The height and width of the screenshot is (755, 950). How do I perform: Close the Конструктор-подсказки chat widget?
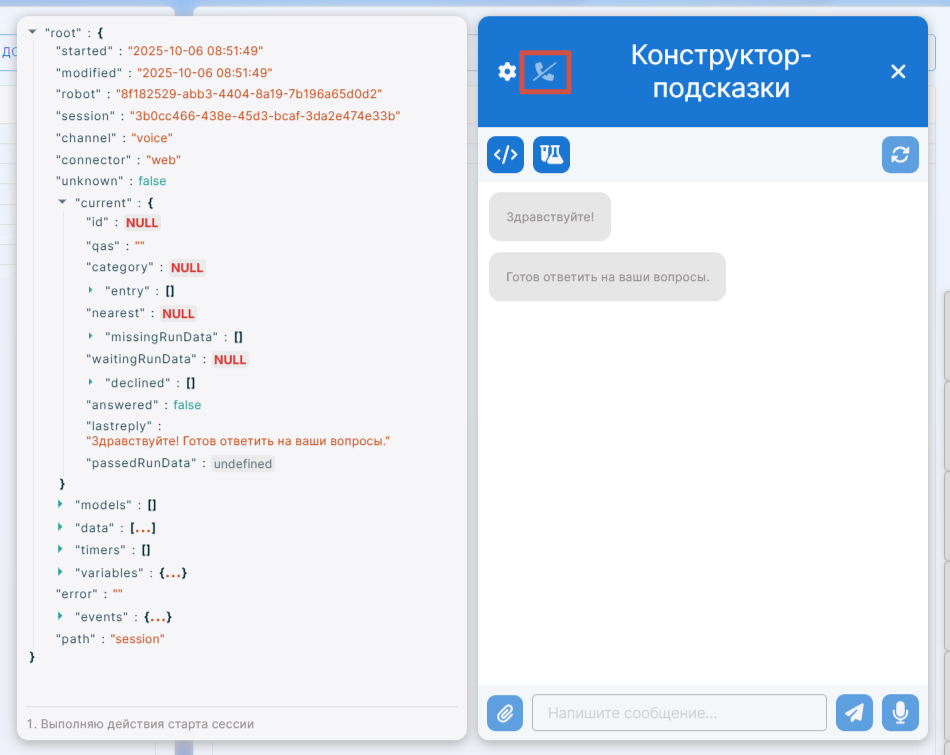click(x=898, y=72)
